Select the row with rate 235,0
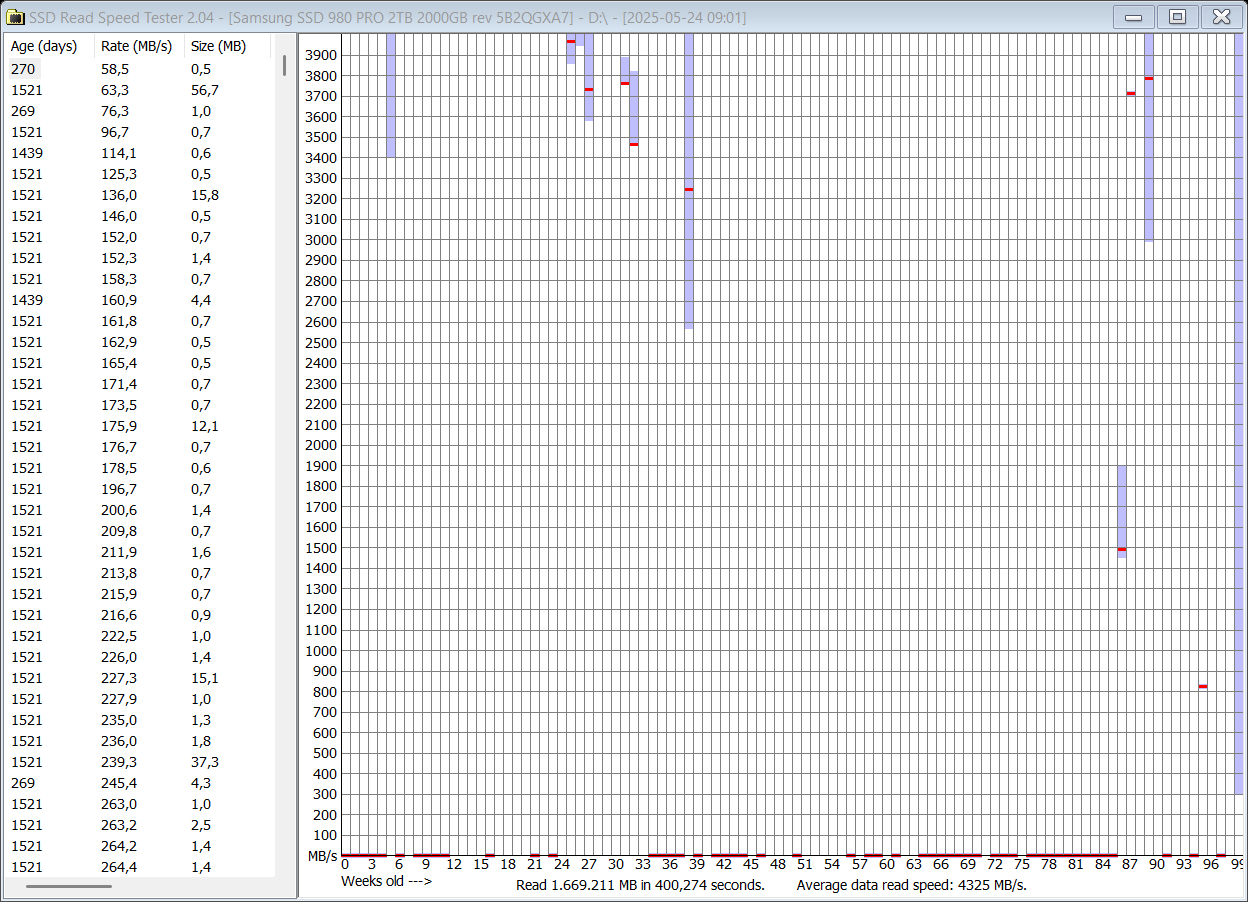This screenshot has height=902, width=1248. pos(140,720)
